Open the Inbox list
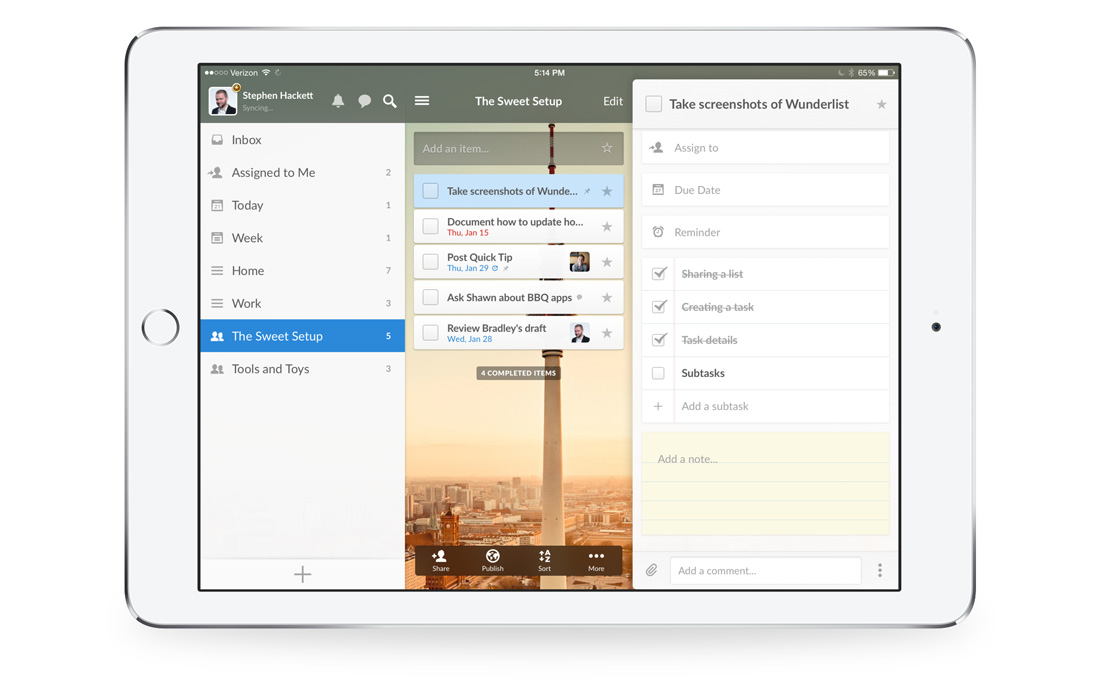1100x693 pixels. (x=302, y=140)
